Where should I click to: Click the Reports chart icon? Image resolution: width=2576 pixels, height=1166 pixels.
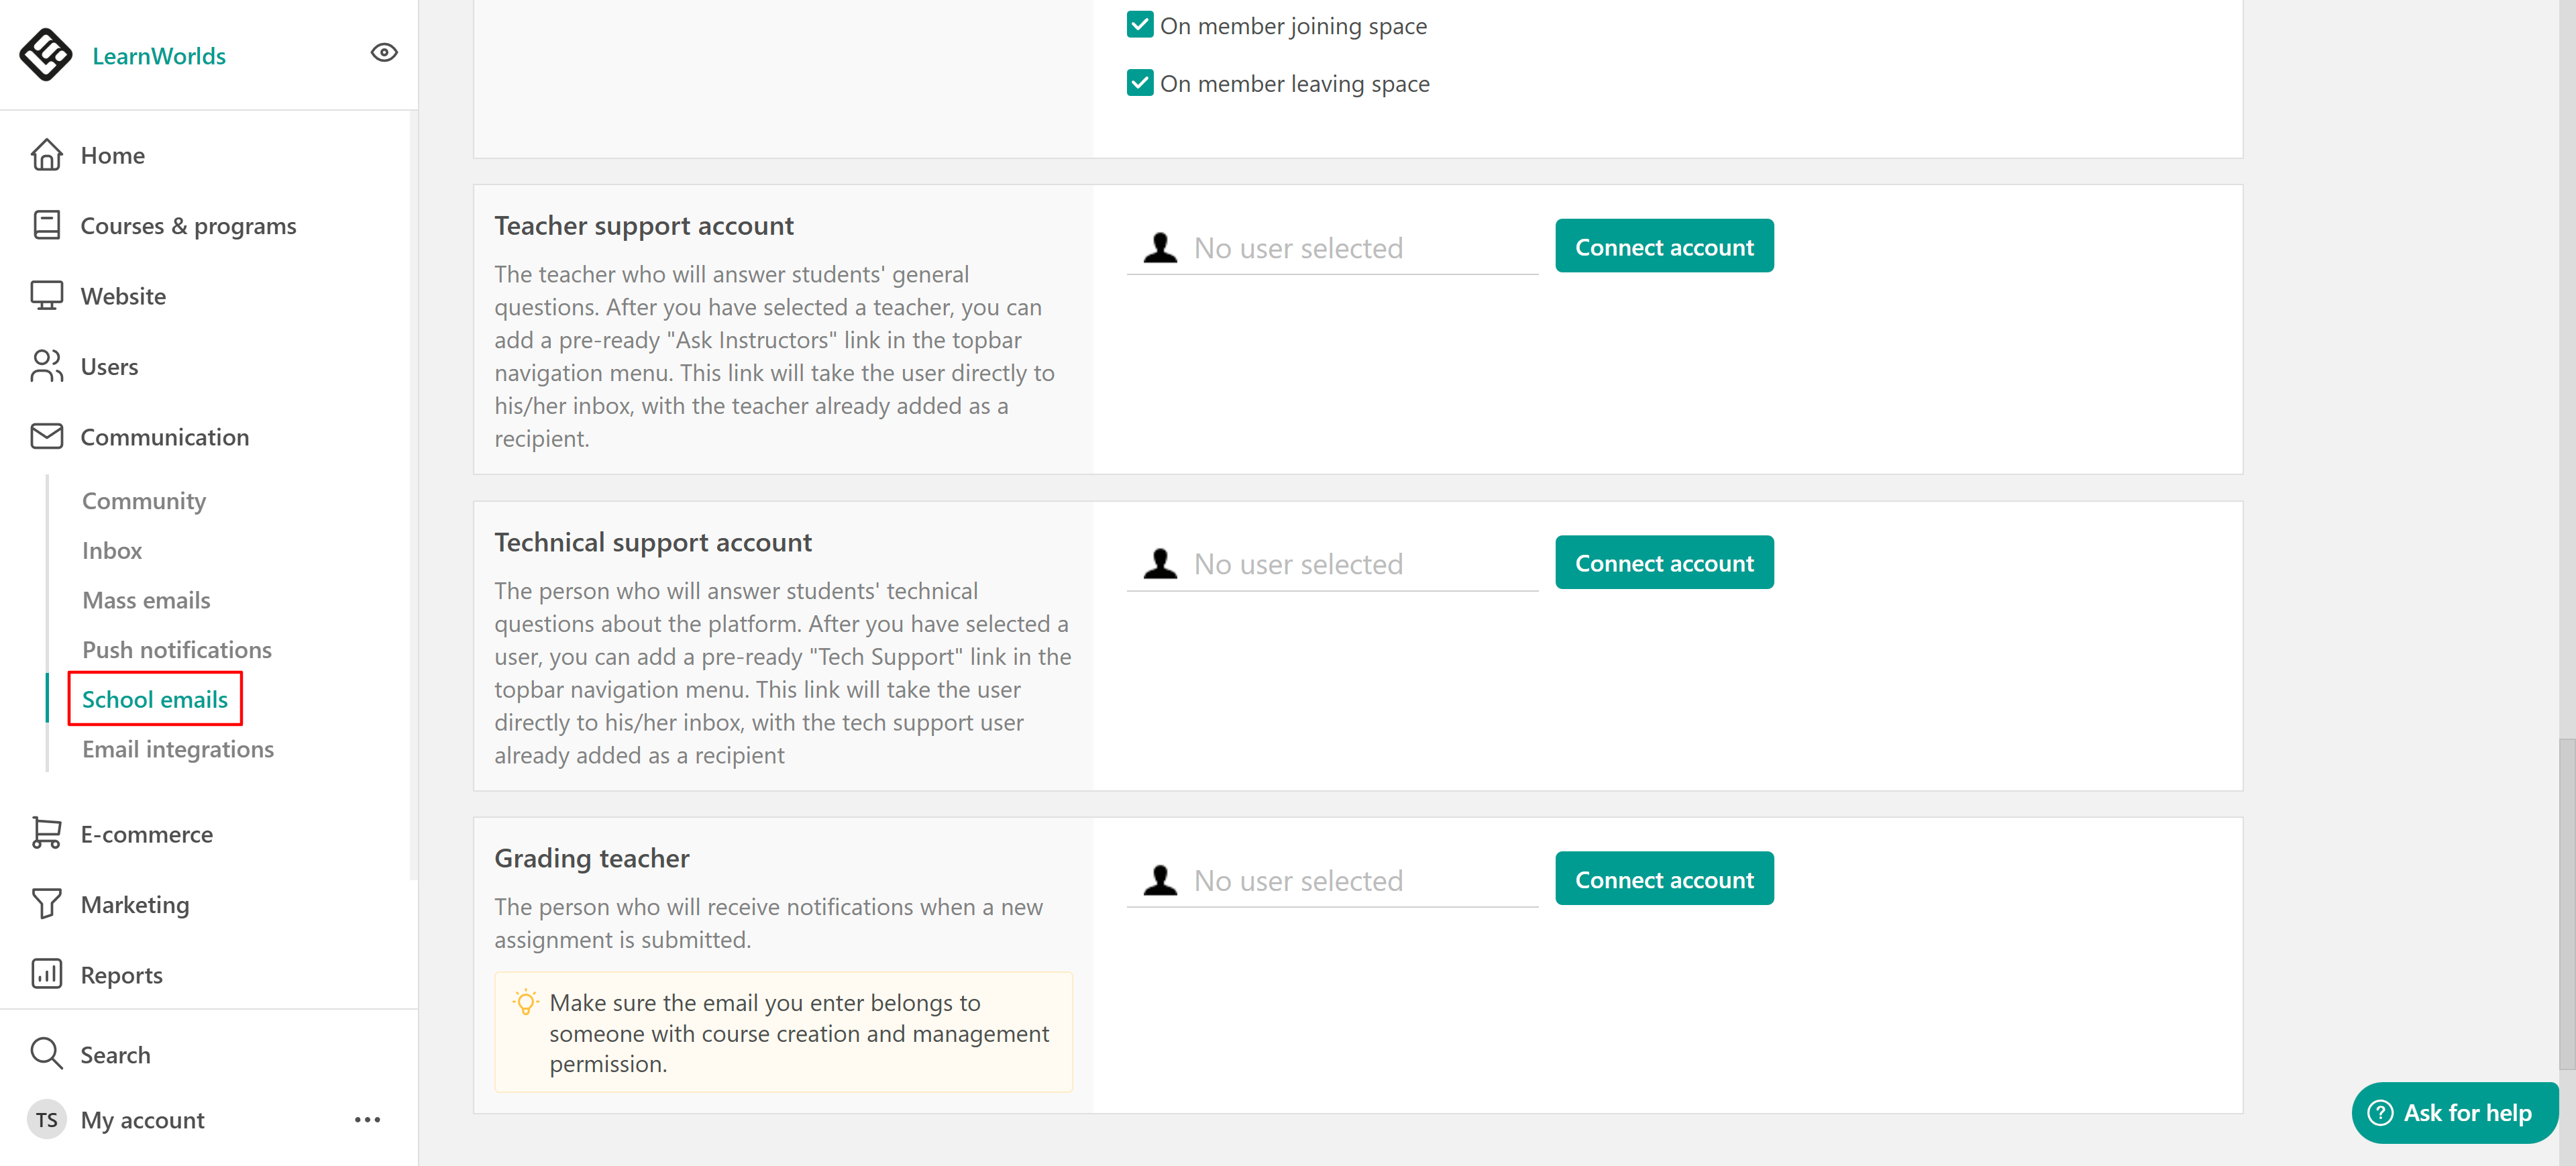tap(46, 974)
